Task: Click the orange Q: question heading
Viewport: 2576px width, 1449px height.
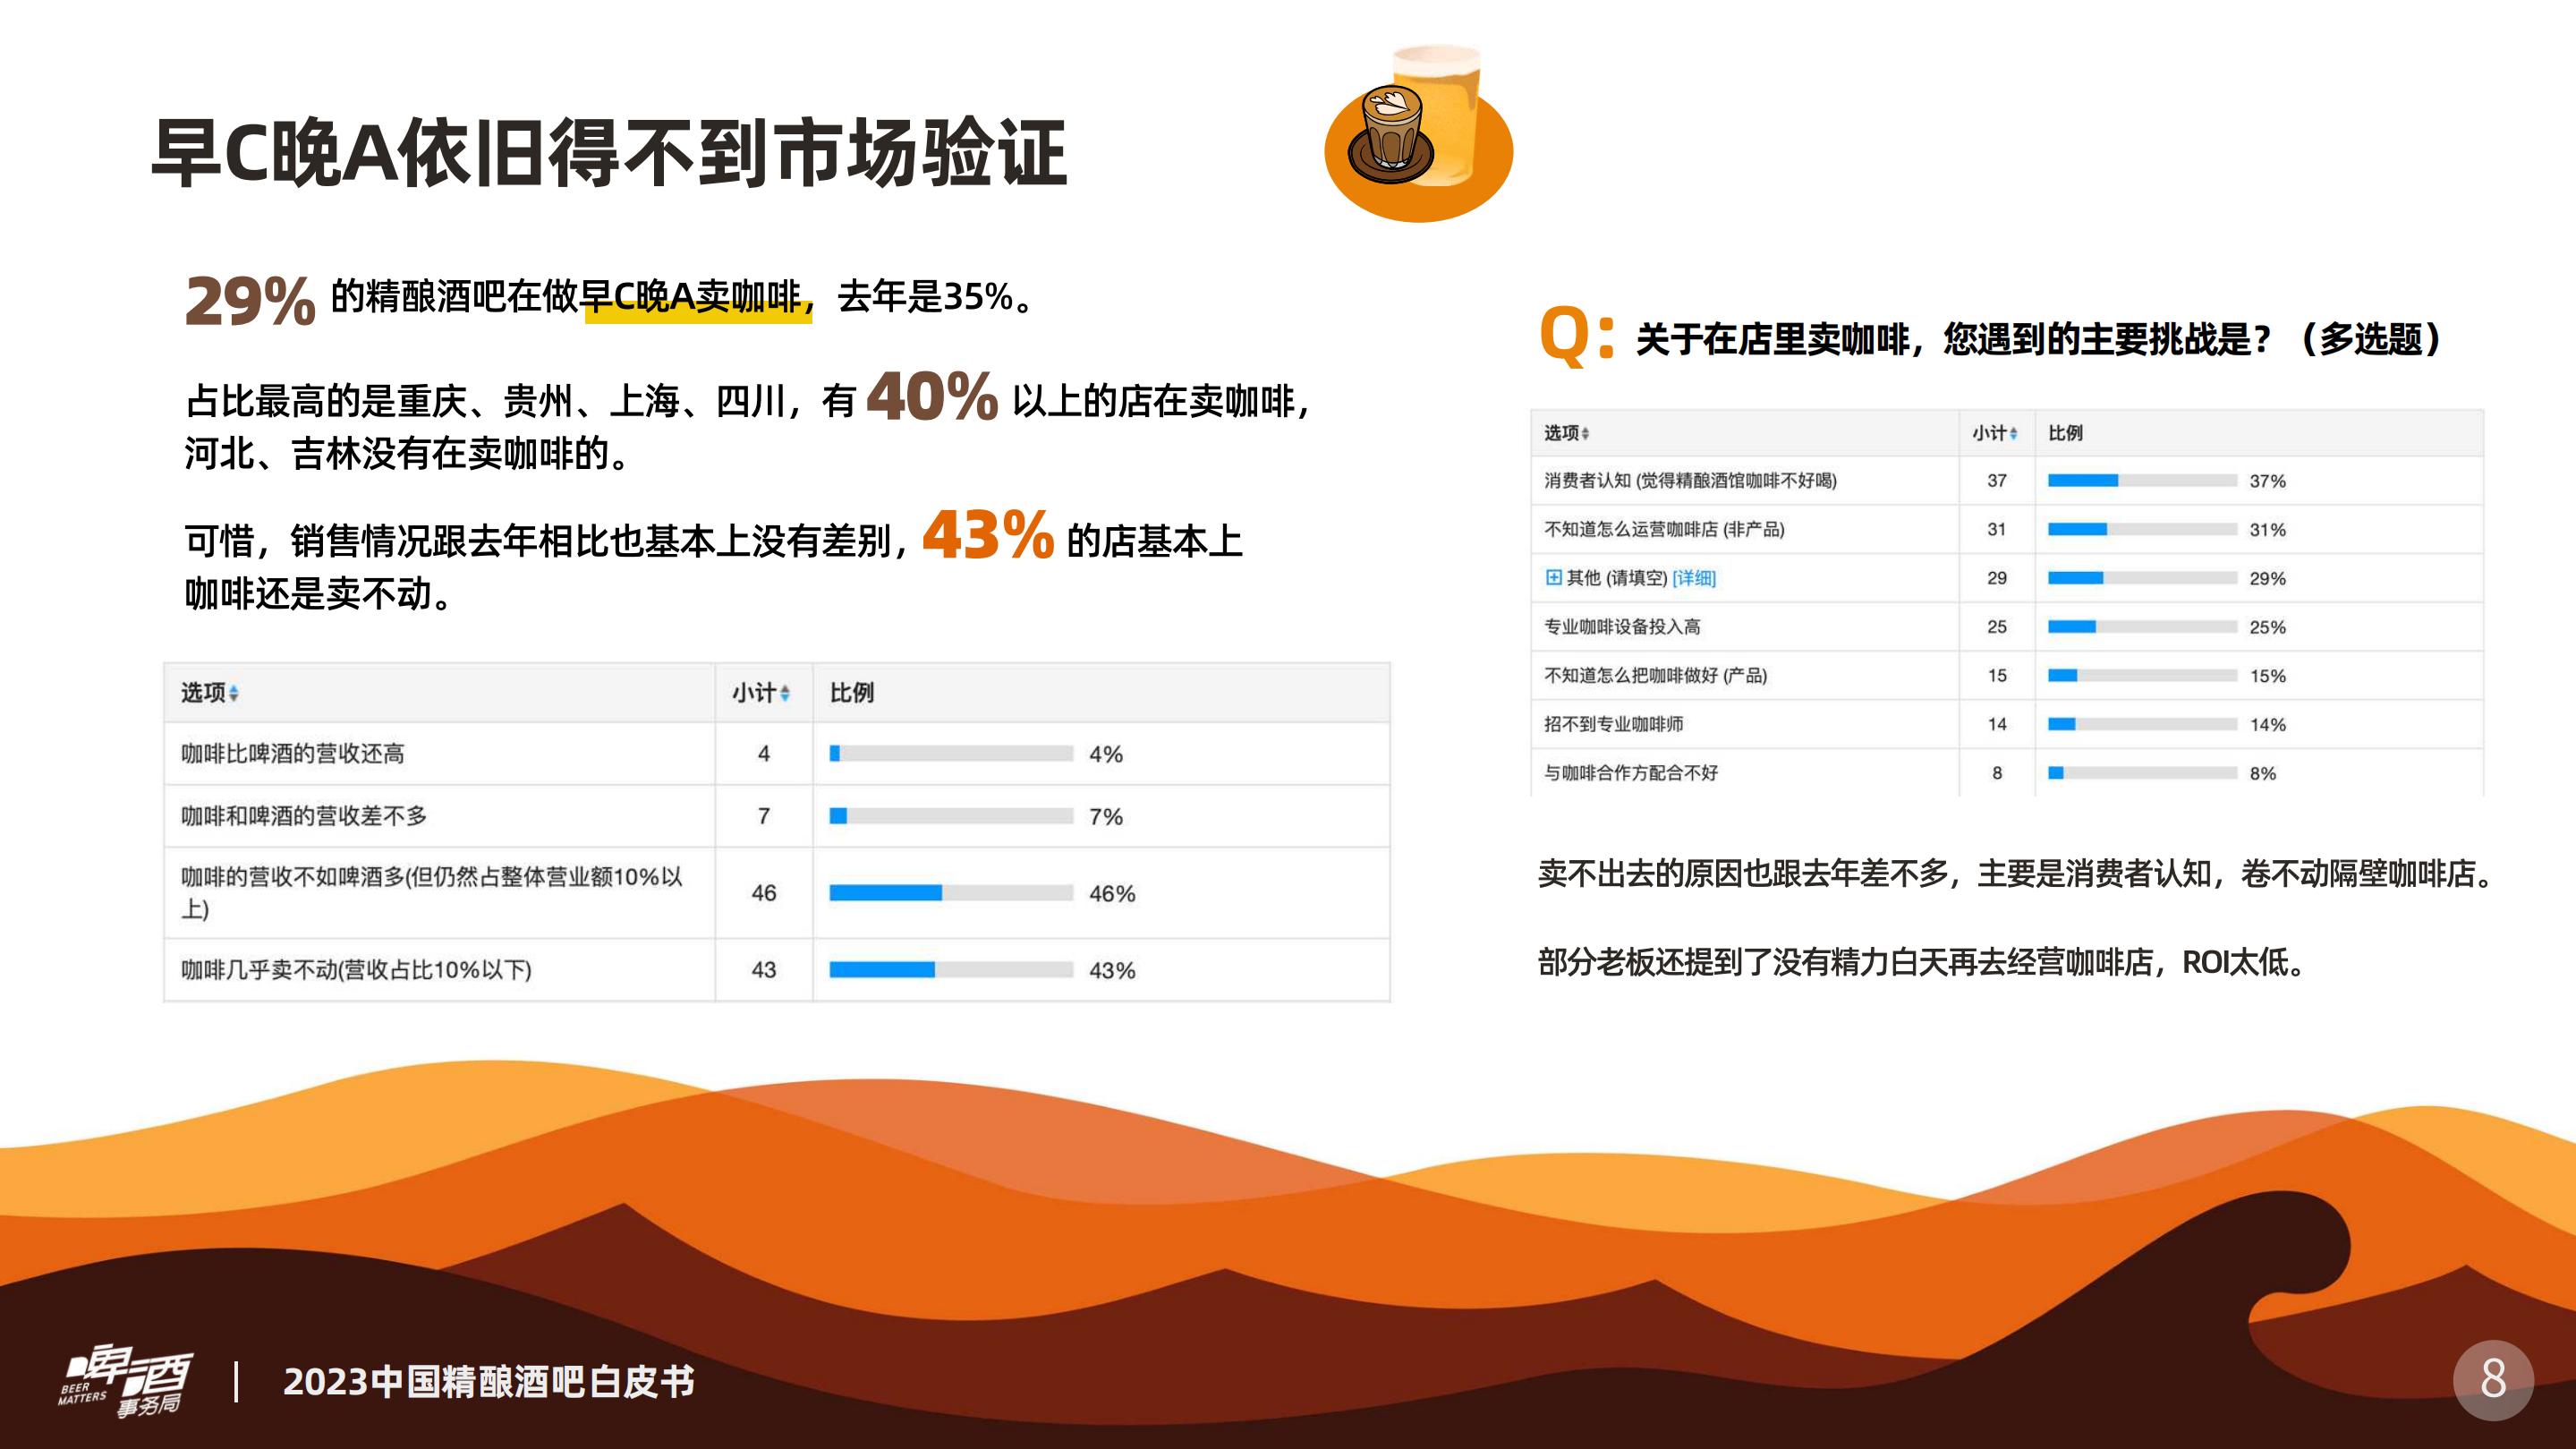Action: point(1576,335)
